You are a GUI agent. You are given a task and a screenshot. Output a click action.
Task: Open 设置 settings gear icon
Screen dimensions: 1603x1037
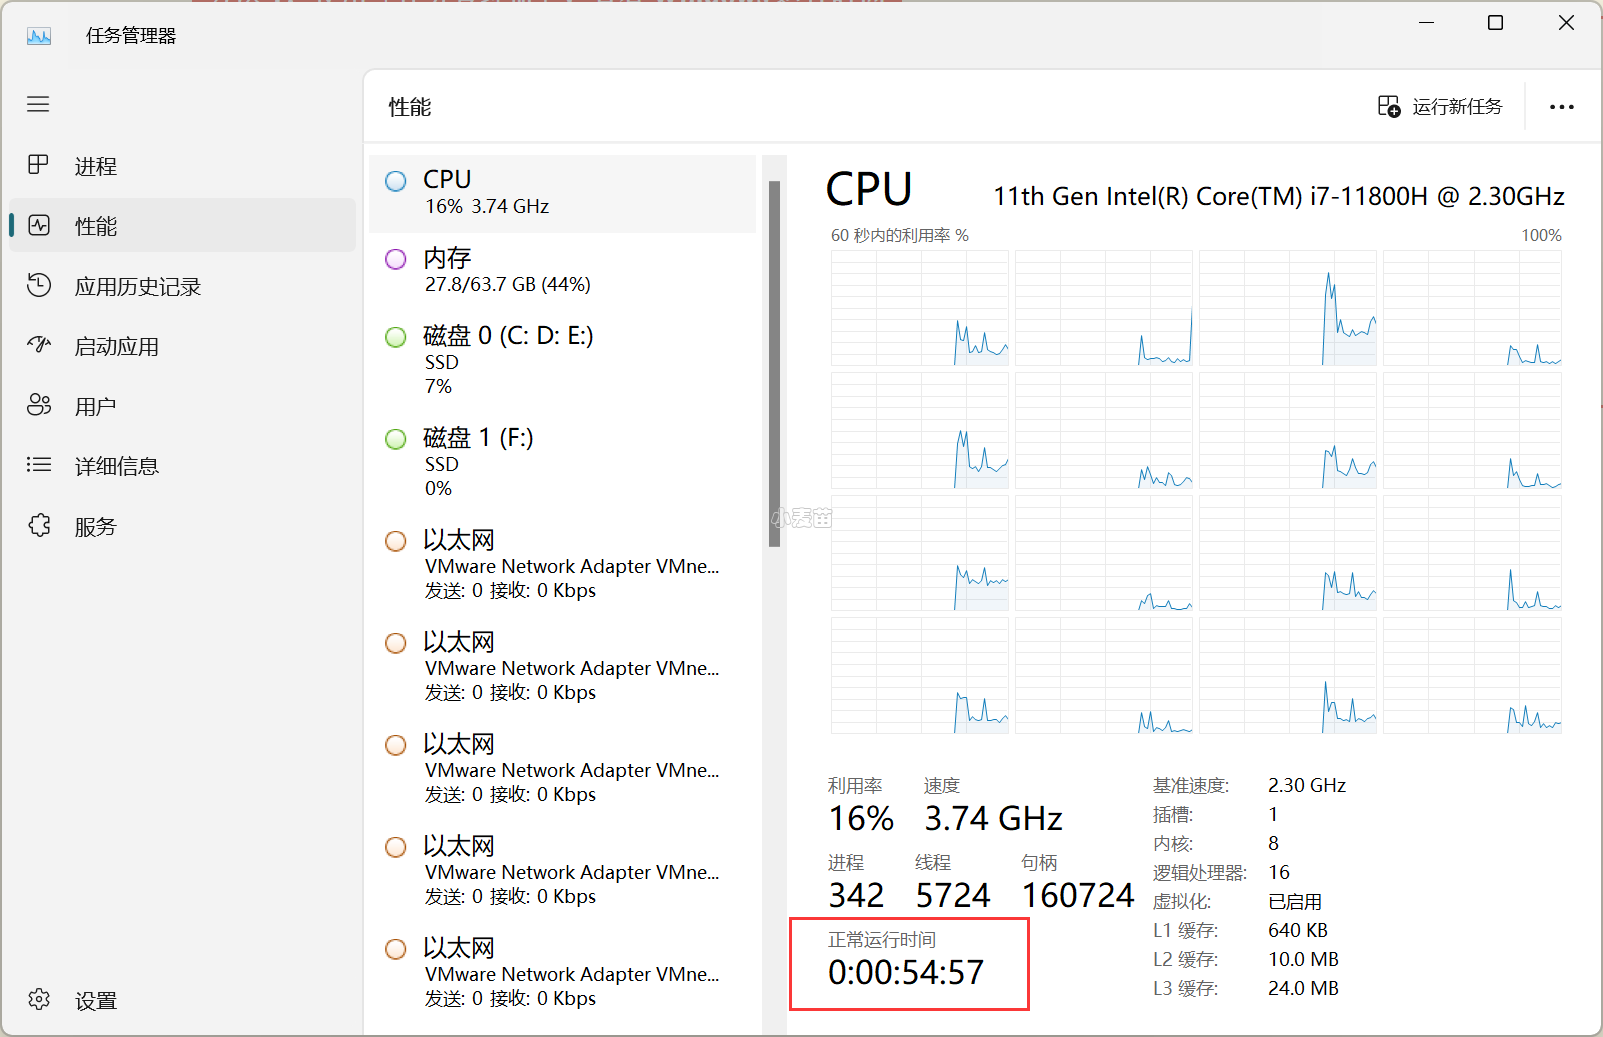pyautogui.click(x=39, y=999)
